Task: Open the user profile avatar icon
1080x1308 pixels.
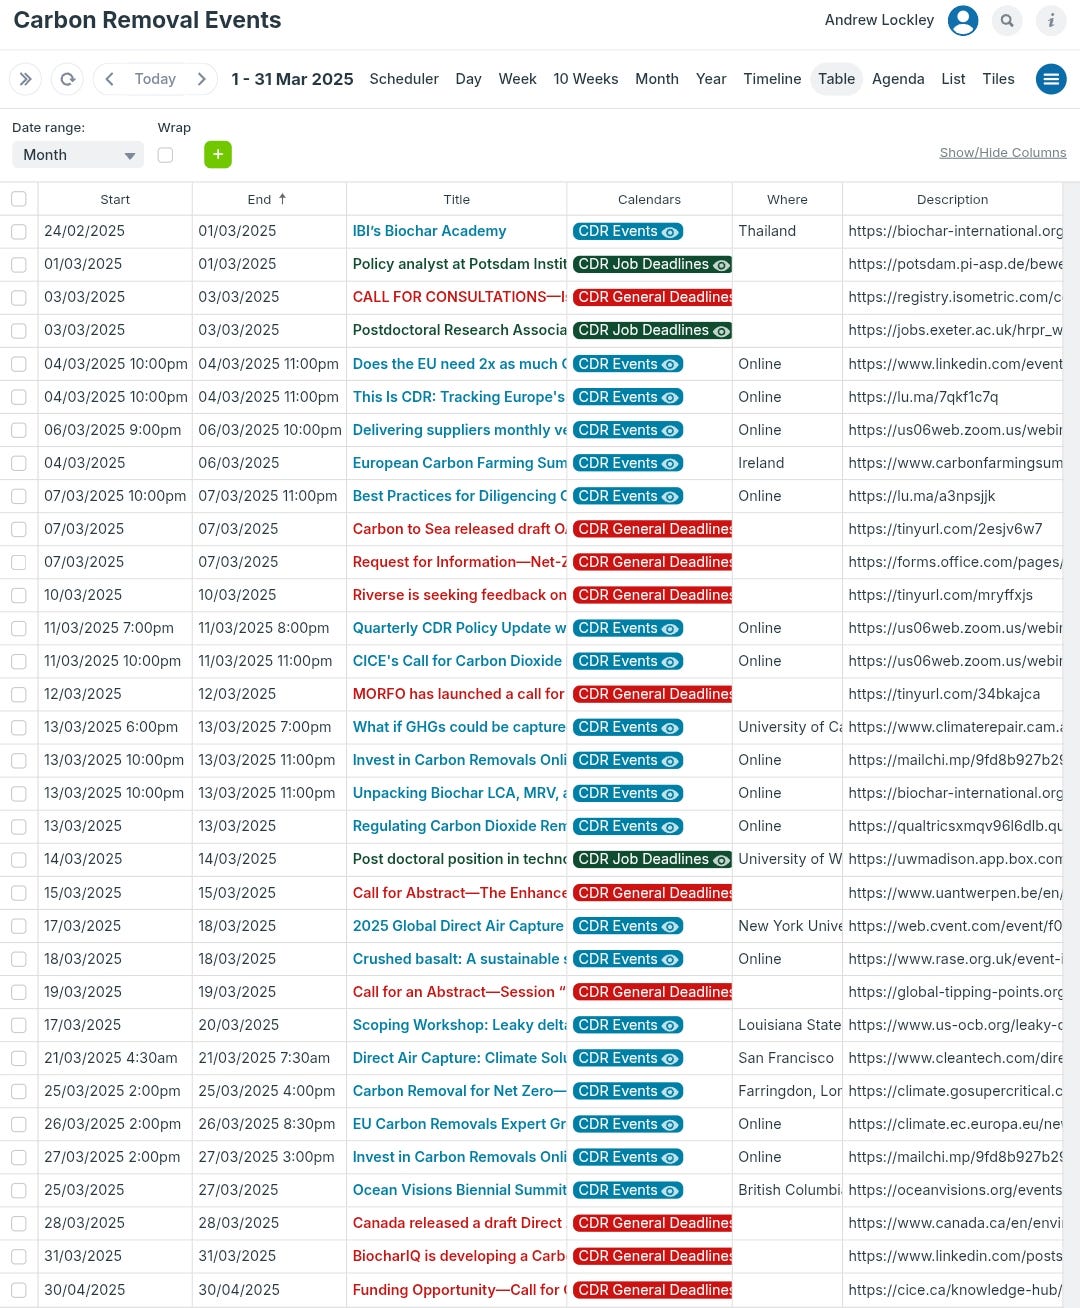Action: [x=963, y=20]
